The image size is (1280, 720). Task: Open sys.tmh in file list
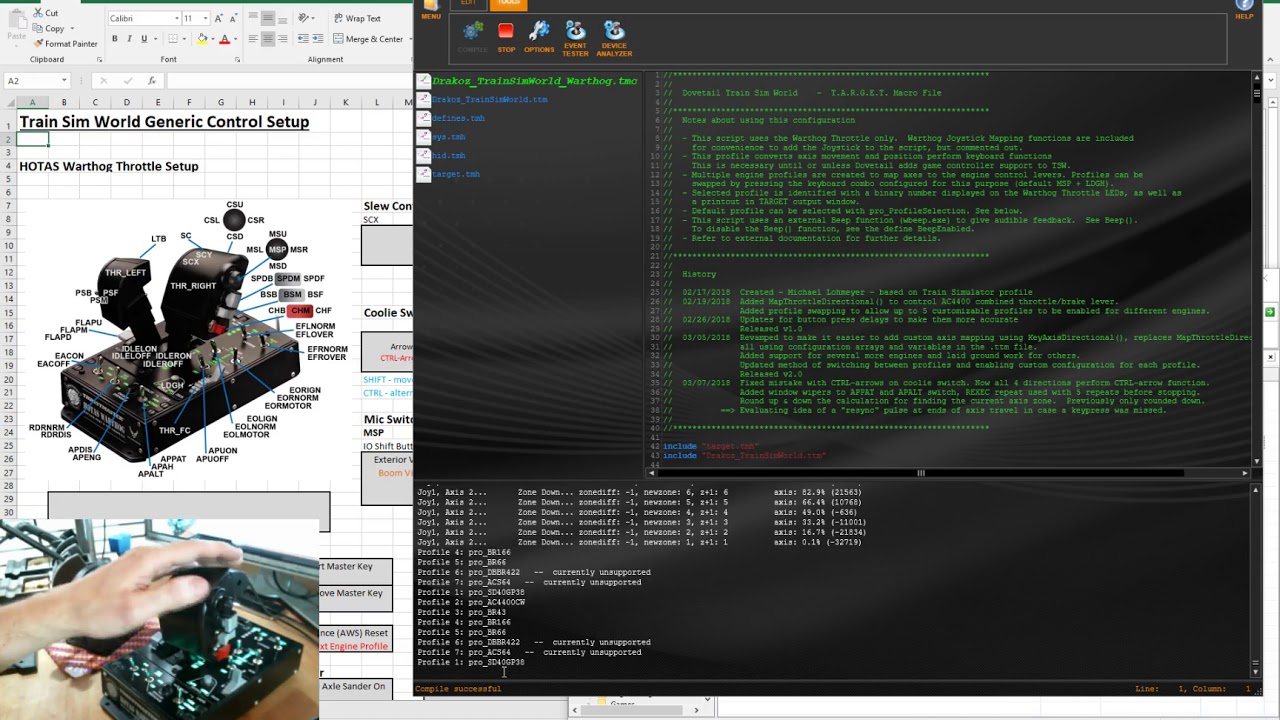coord(448,137)
